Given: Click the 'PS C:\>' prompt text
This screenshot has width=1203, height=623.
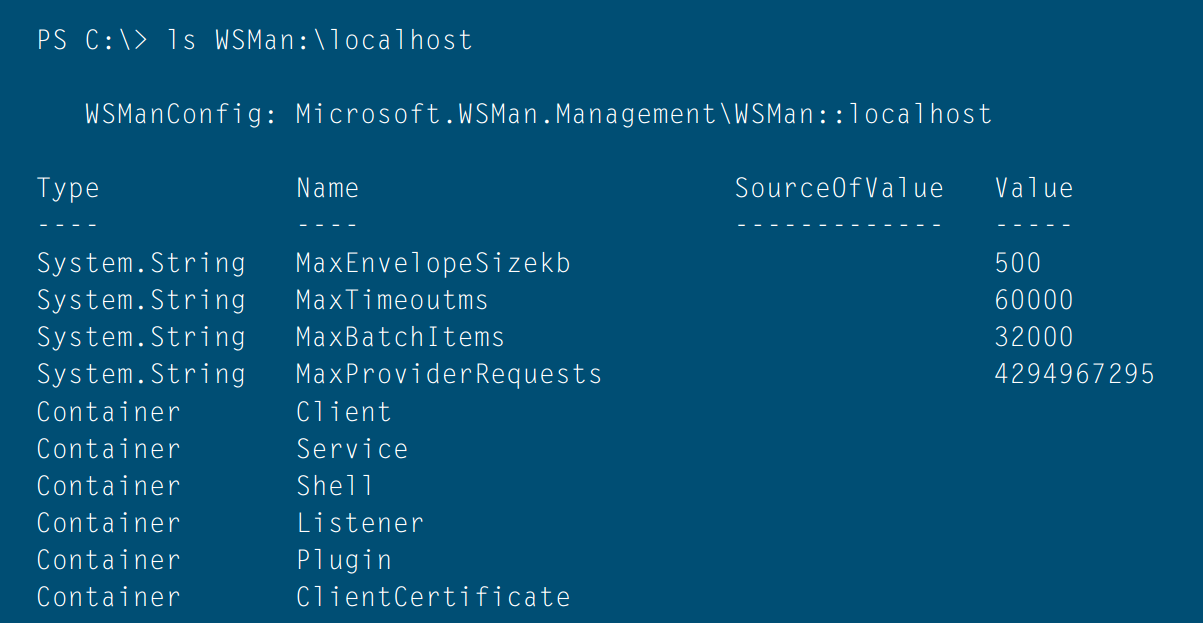Looking at the screenshot, I should tap(93, 41).
